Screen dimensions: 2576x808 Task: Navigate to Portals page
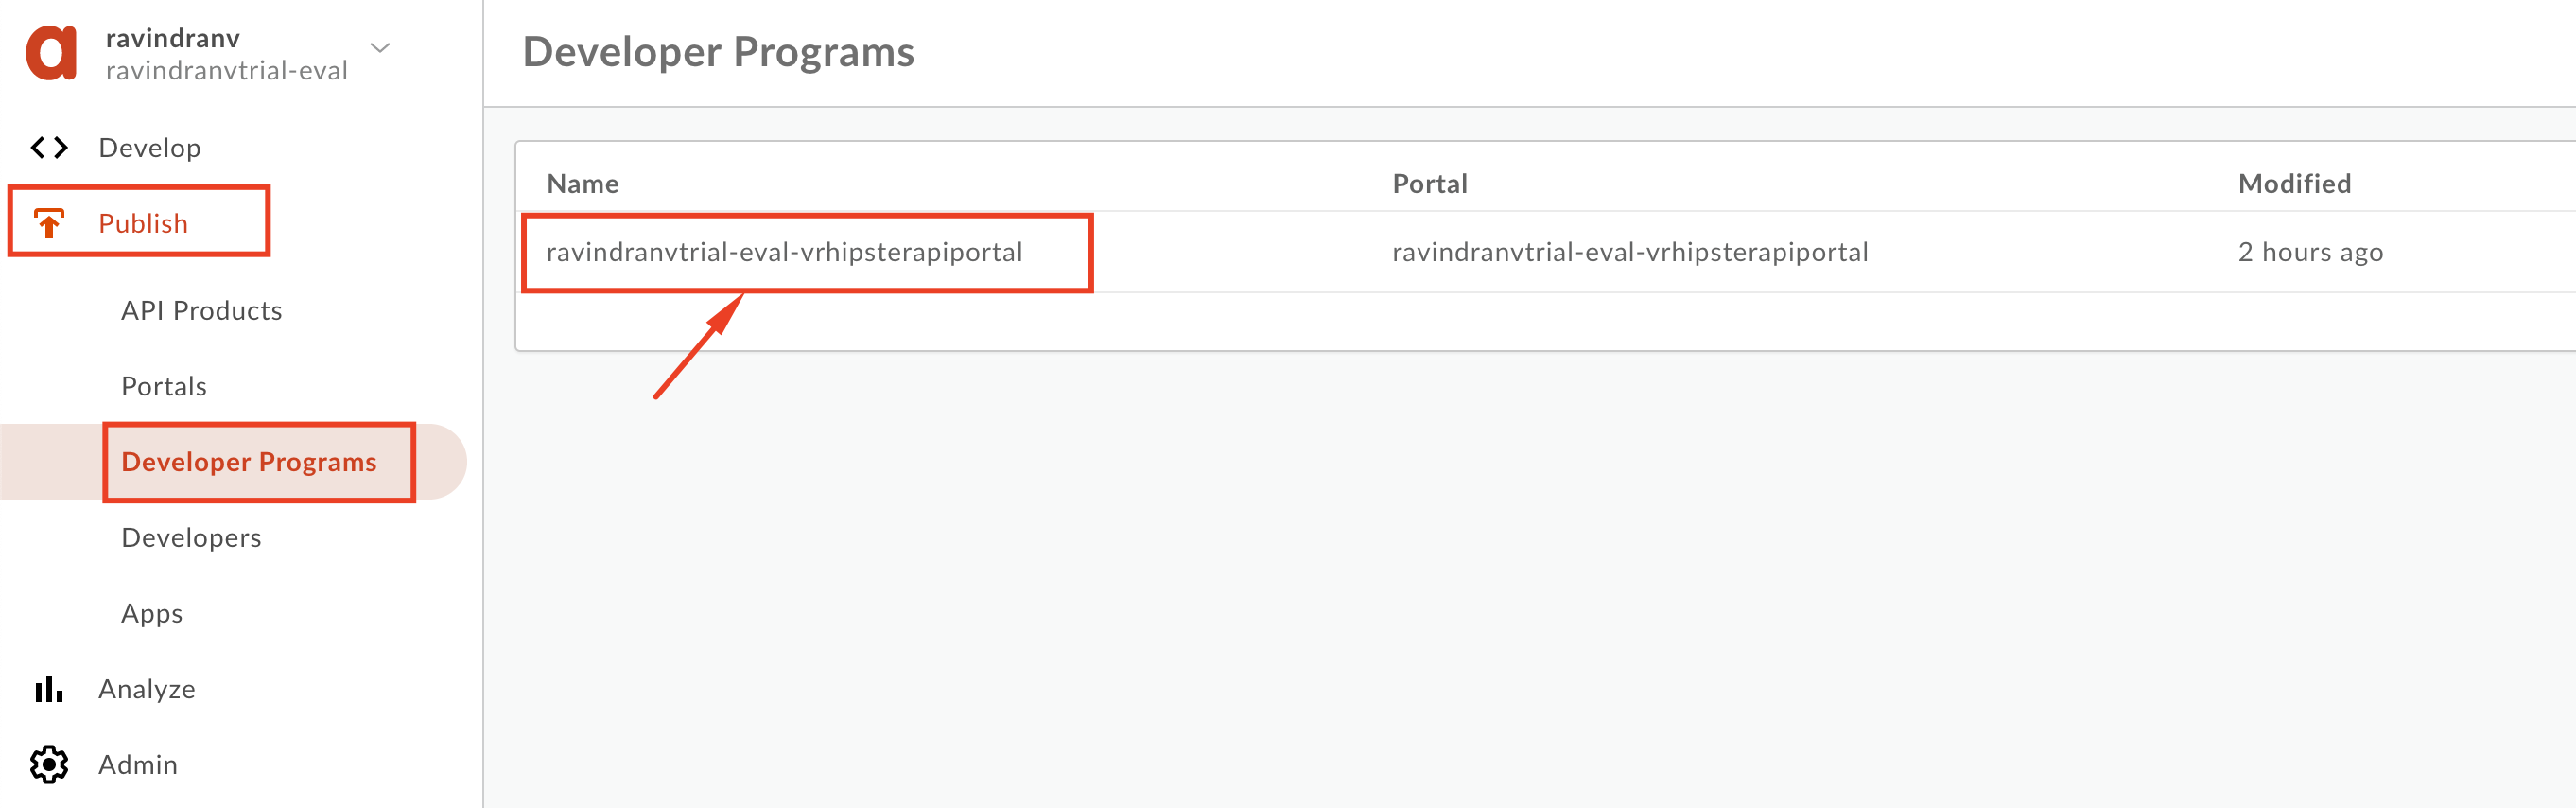click(164, 387)
